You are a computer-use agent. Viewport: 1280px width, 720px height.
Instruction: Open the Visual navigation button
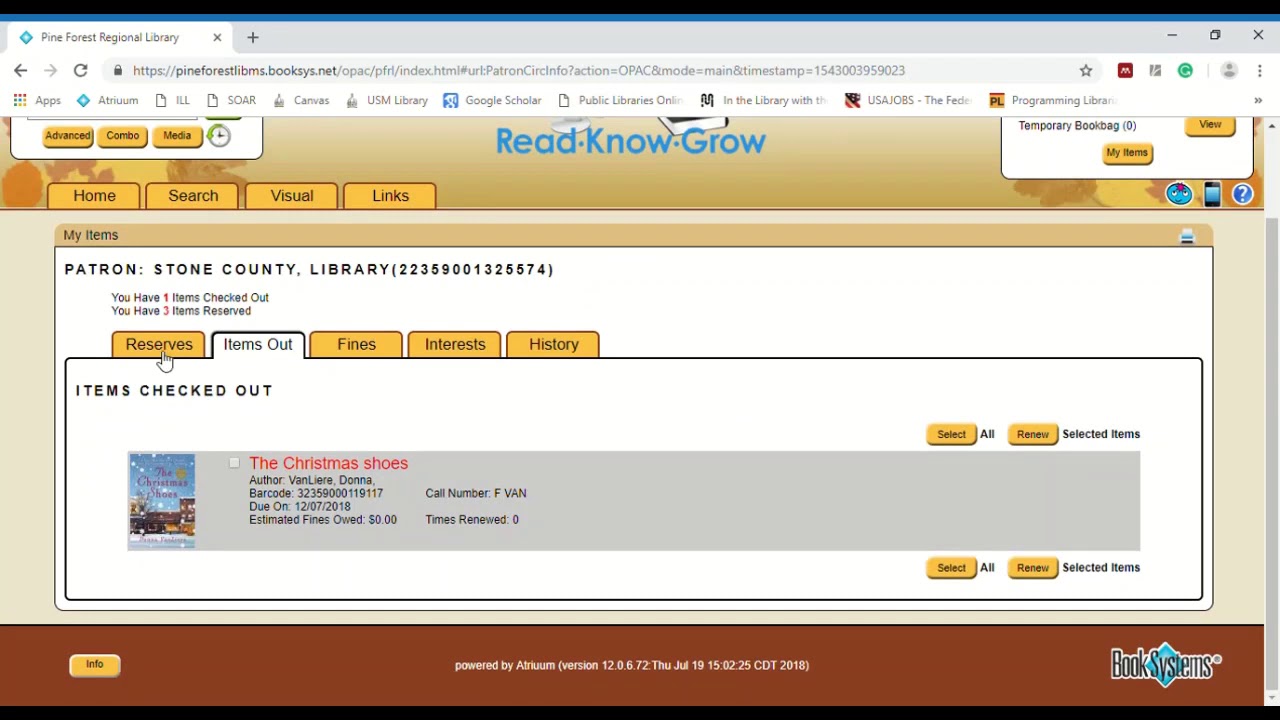(292, 196)
